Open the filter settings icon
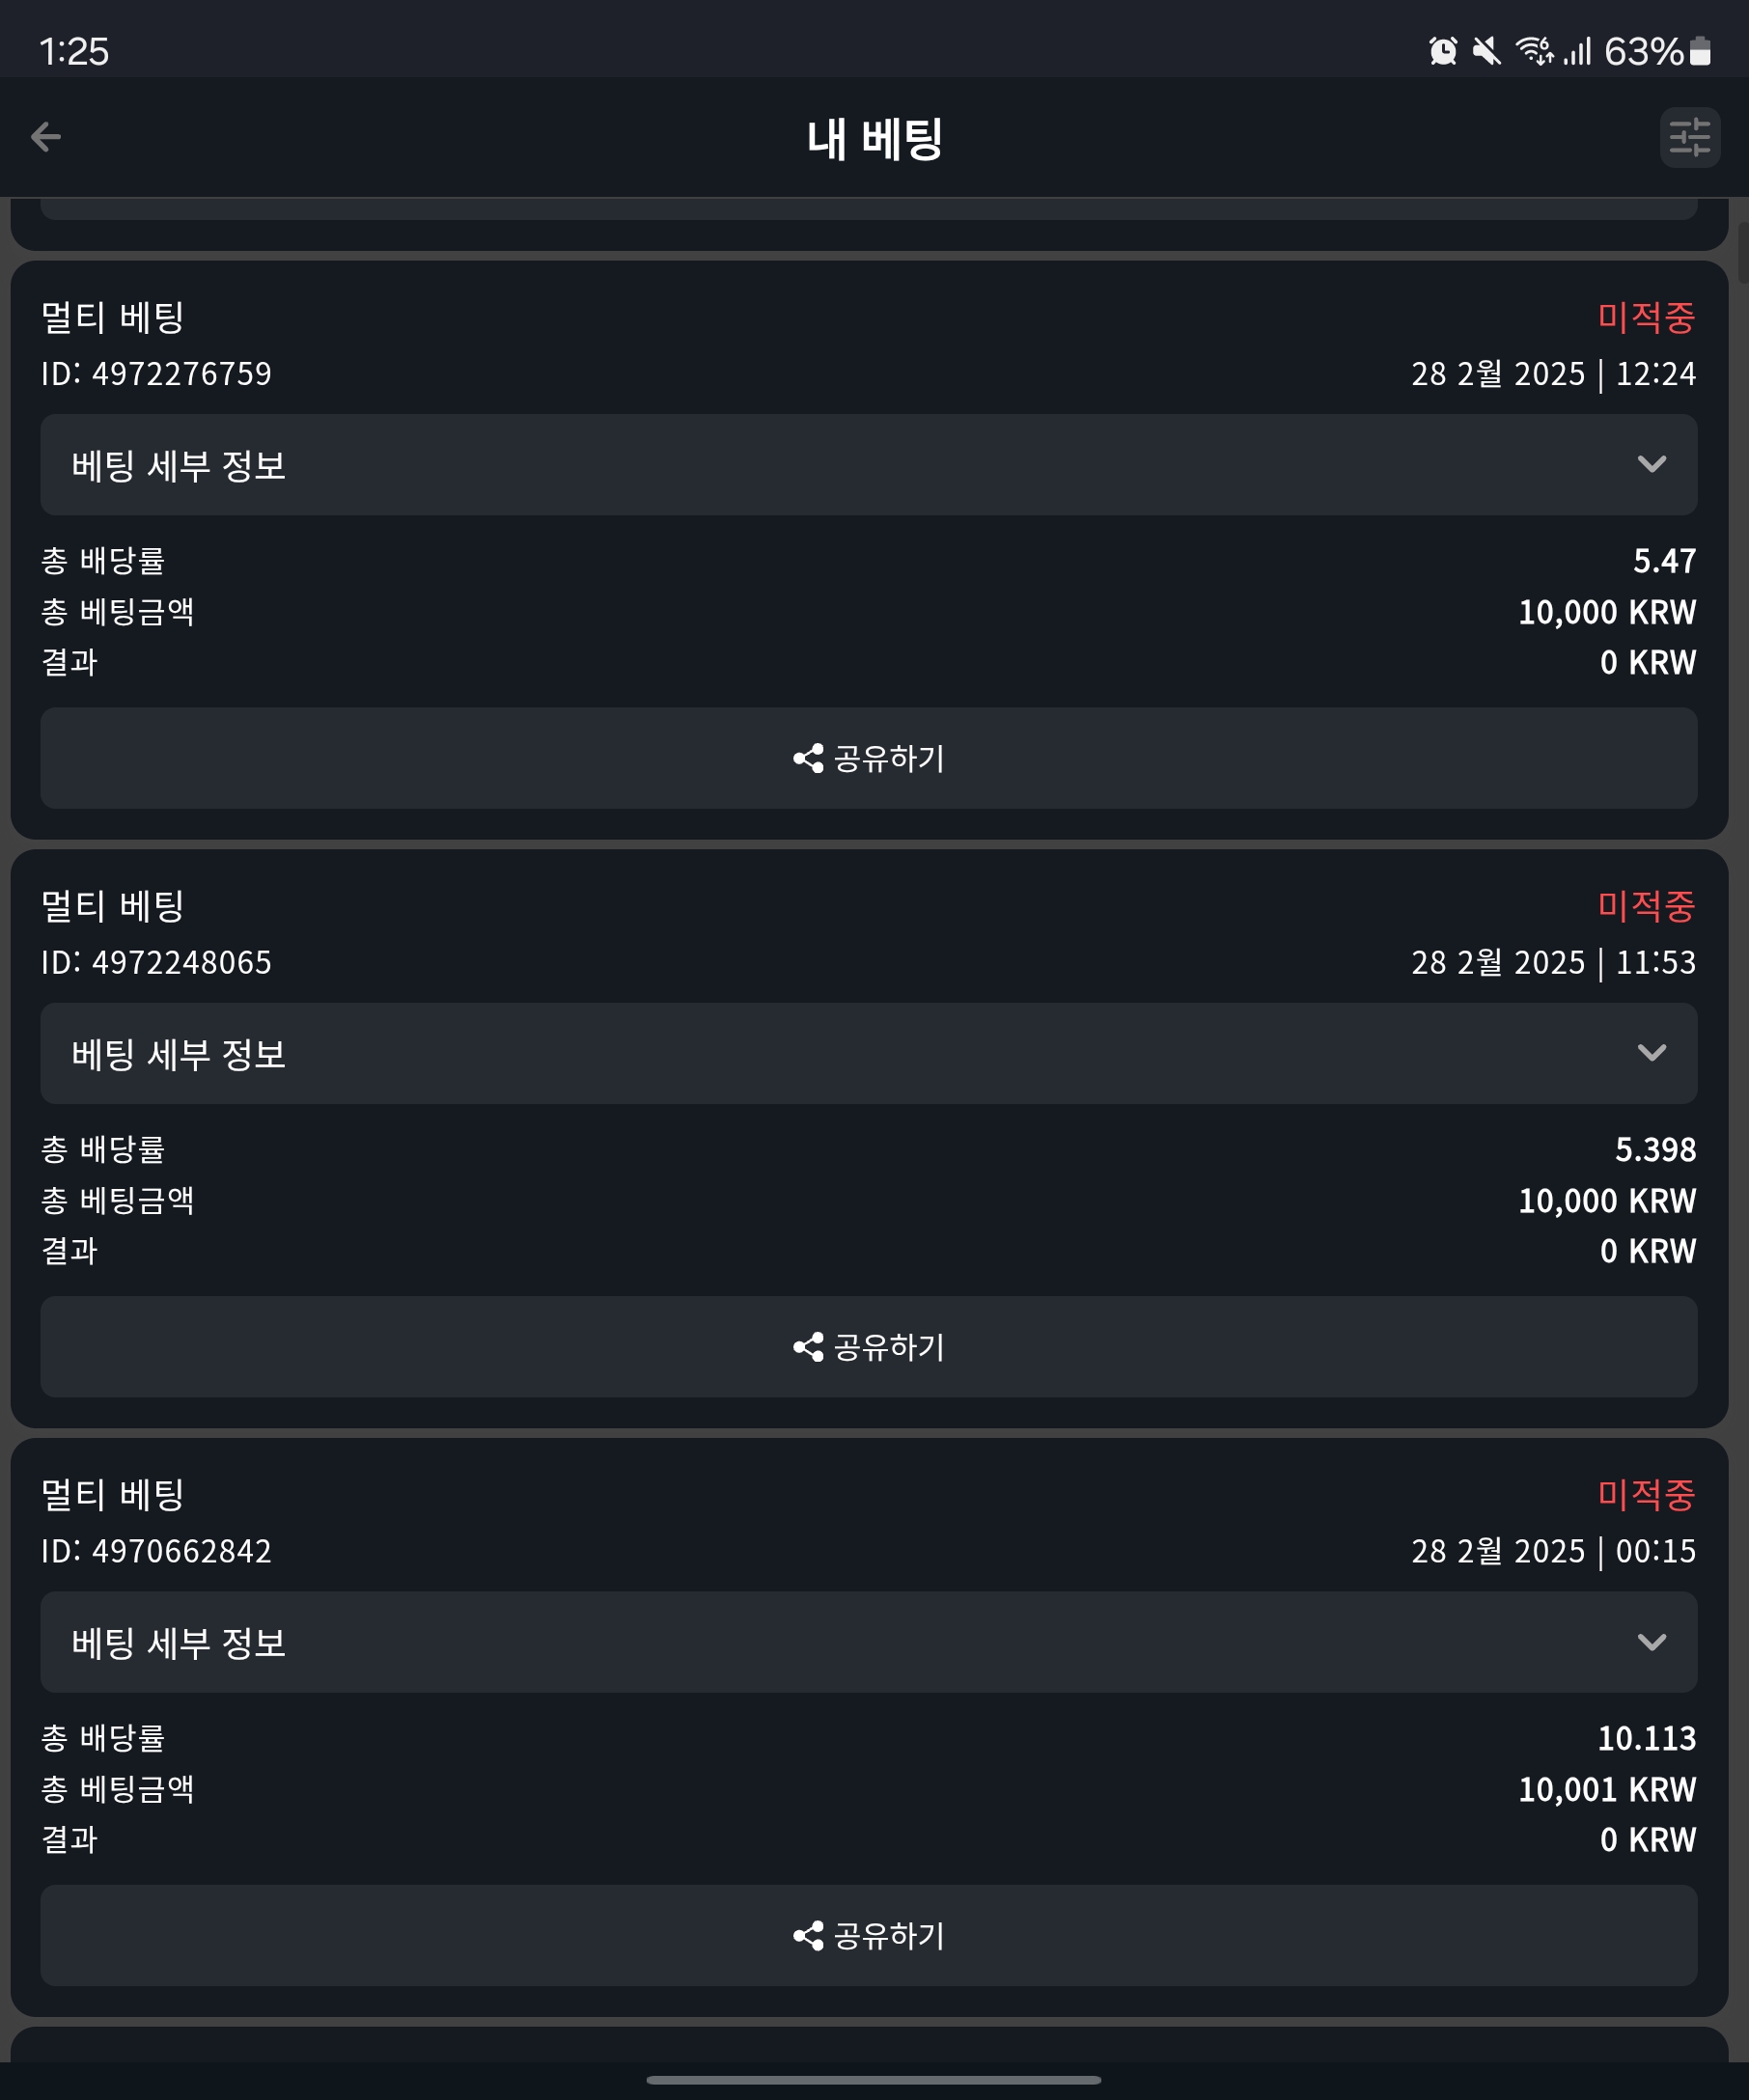 click(x=1690, y=137)
